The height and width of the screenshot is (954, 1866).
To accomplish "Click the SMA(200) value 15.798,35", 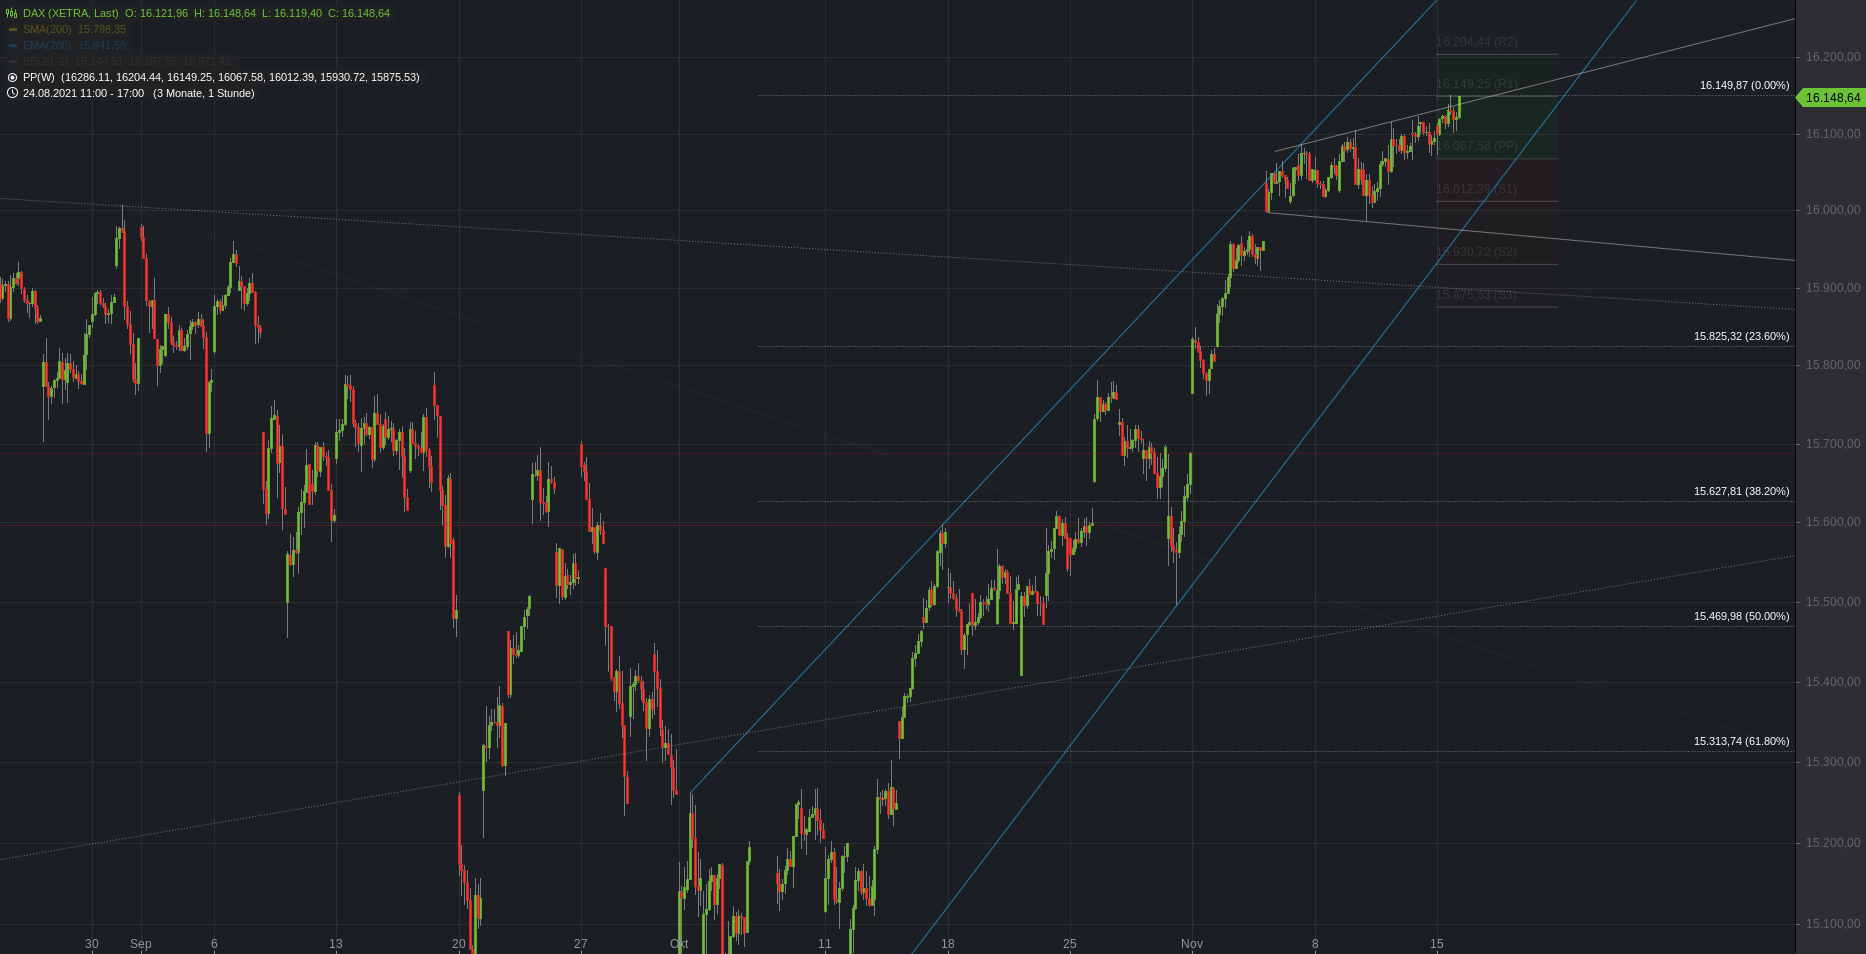I will point(102,29).
